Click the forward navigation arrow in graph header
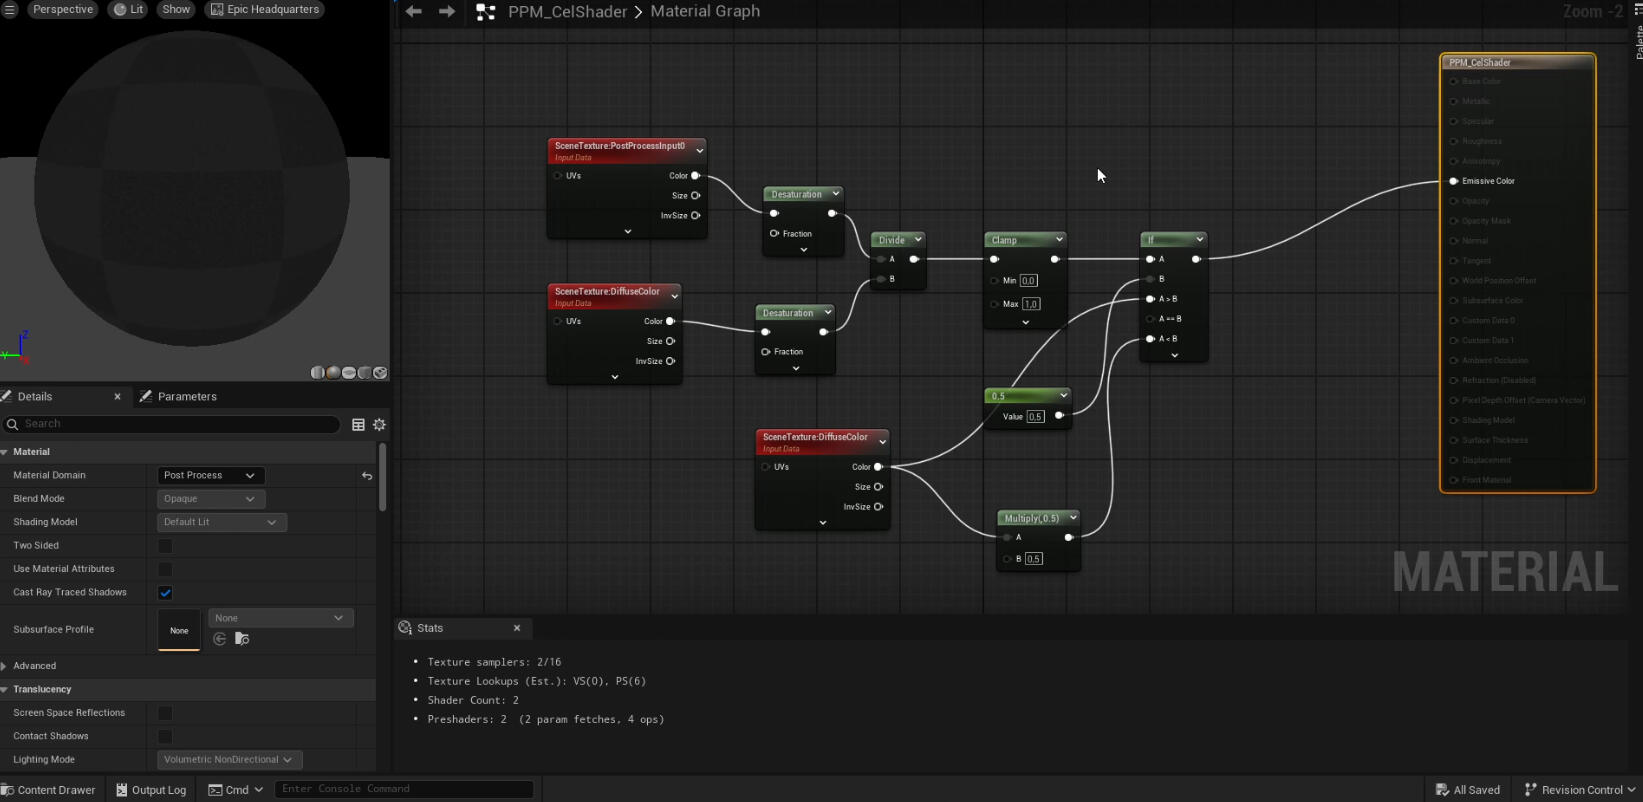Screen dimensions: 1643x802 tap(447, 12)
